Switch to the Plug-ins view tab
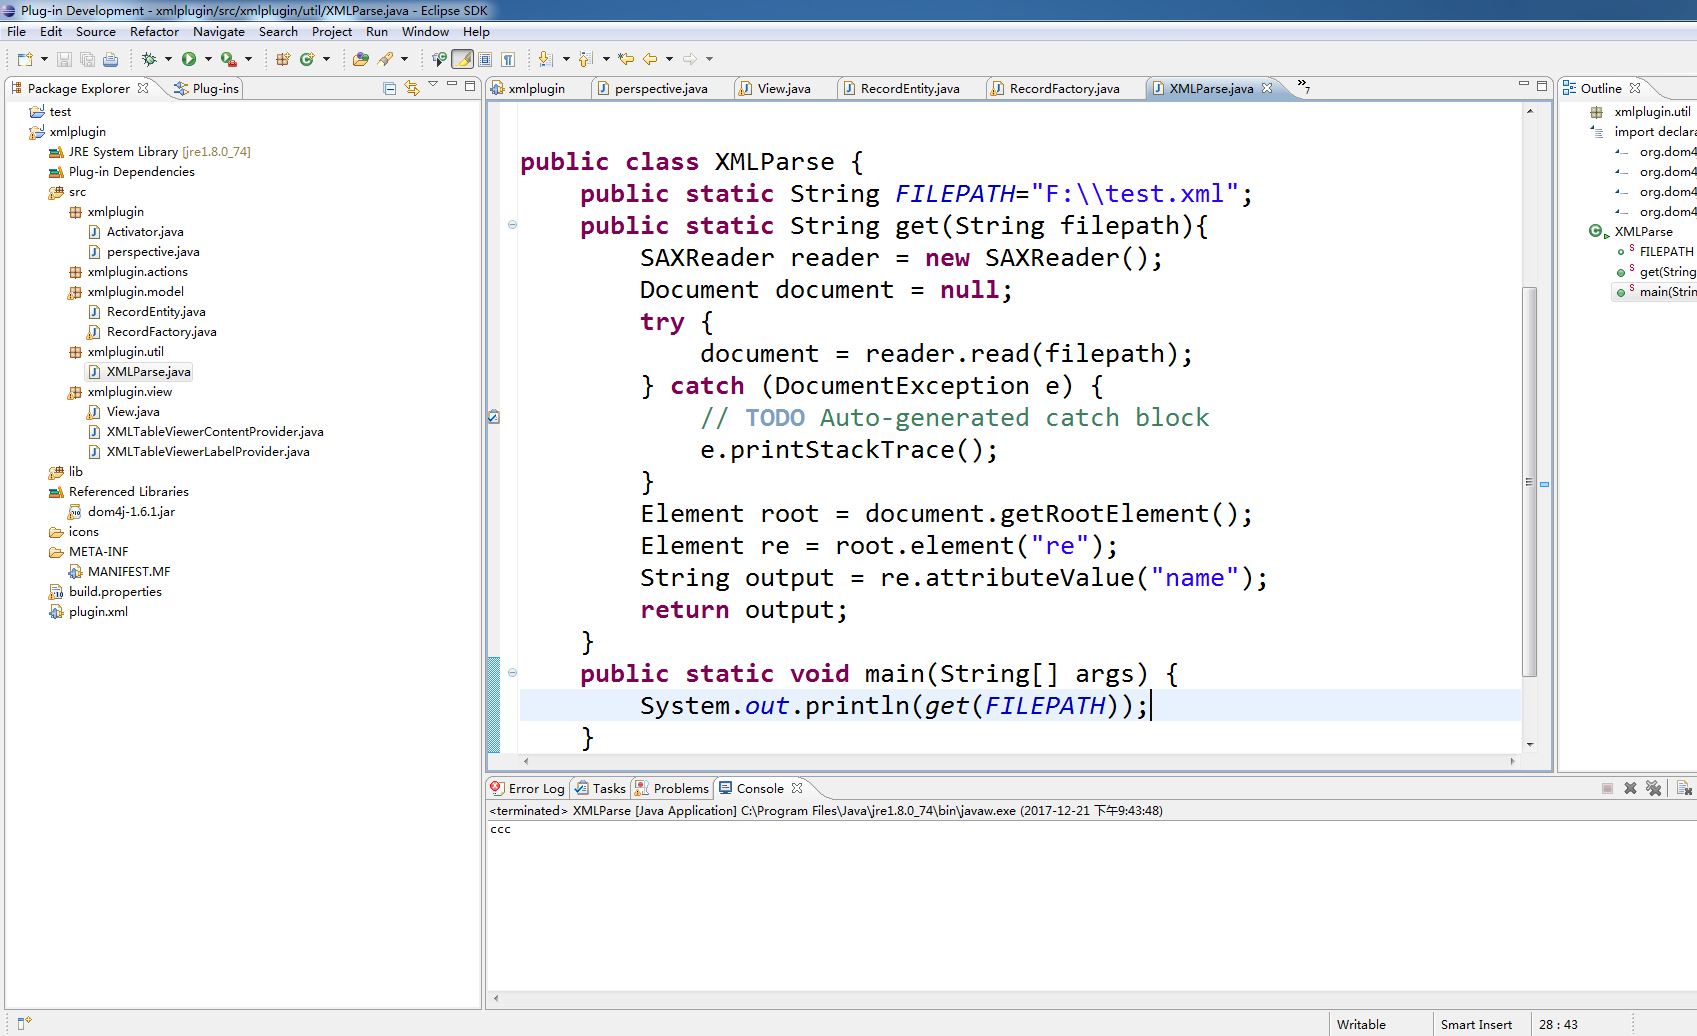The width and height of the screenshot is (1697, 1036). click(206, 88)
